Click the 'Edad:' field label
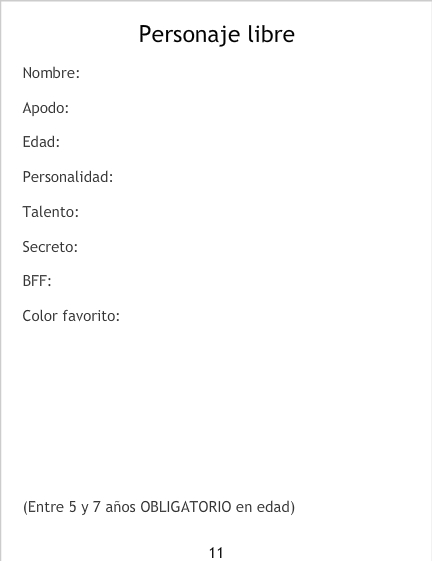Image resolution: width=432 pixels, height=561 pixels. coord(41,142)
